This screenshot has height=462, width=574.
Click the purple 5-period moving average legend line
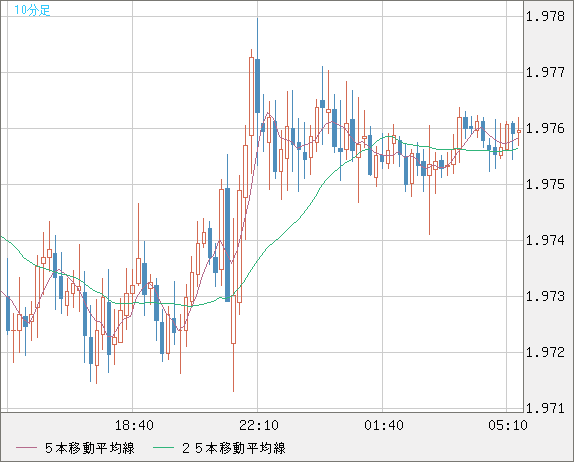coord(26,448)
